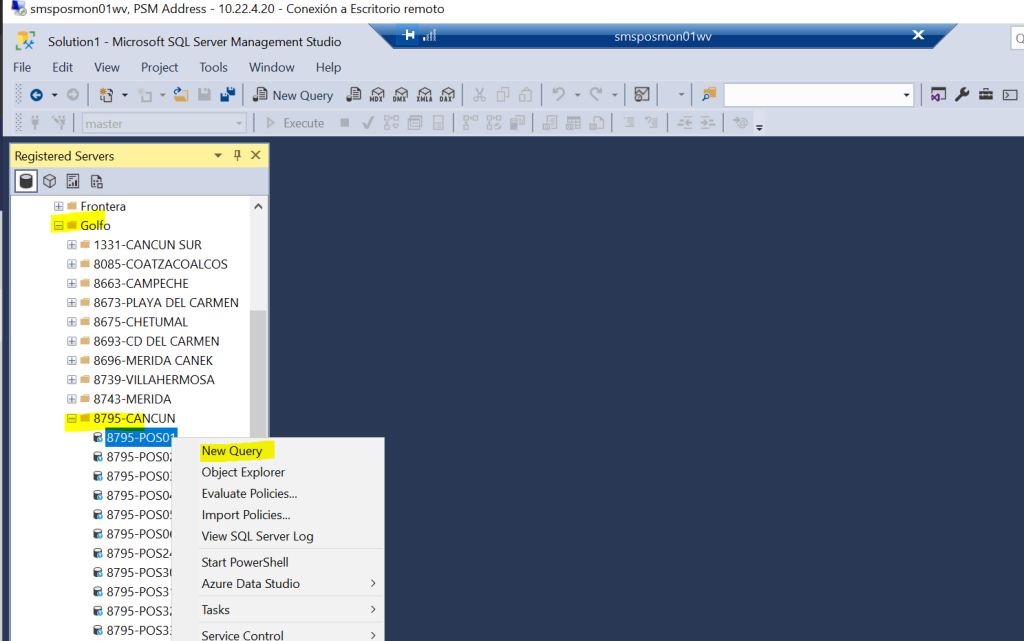Pin the remote desktop connection bar
Viewport: 1024px width, 641px height.
coord(409,35)
